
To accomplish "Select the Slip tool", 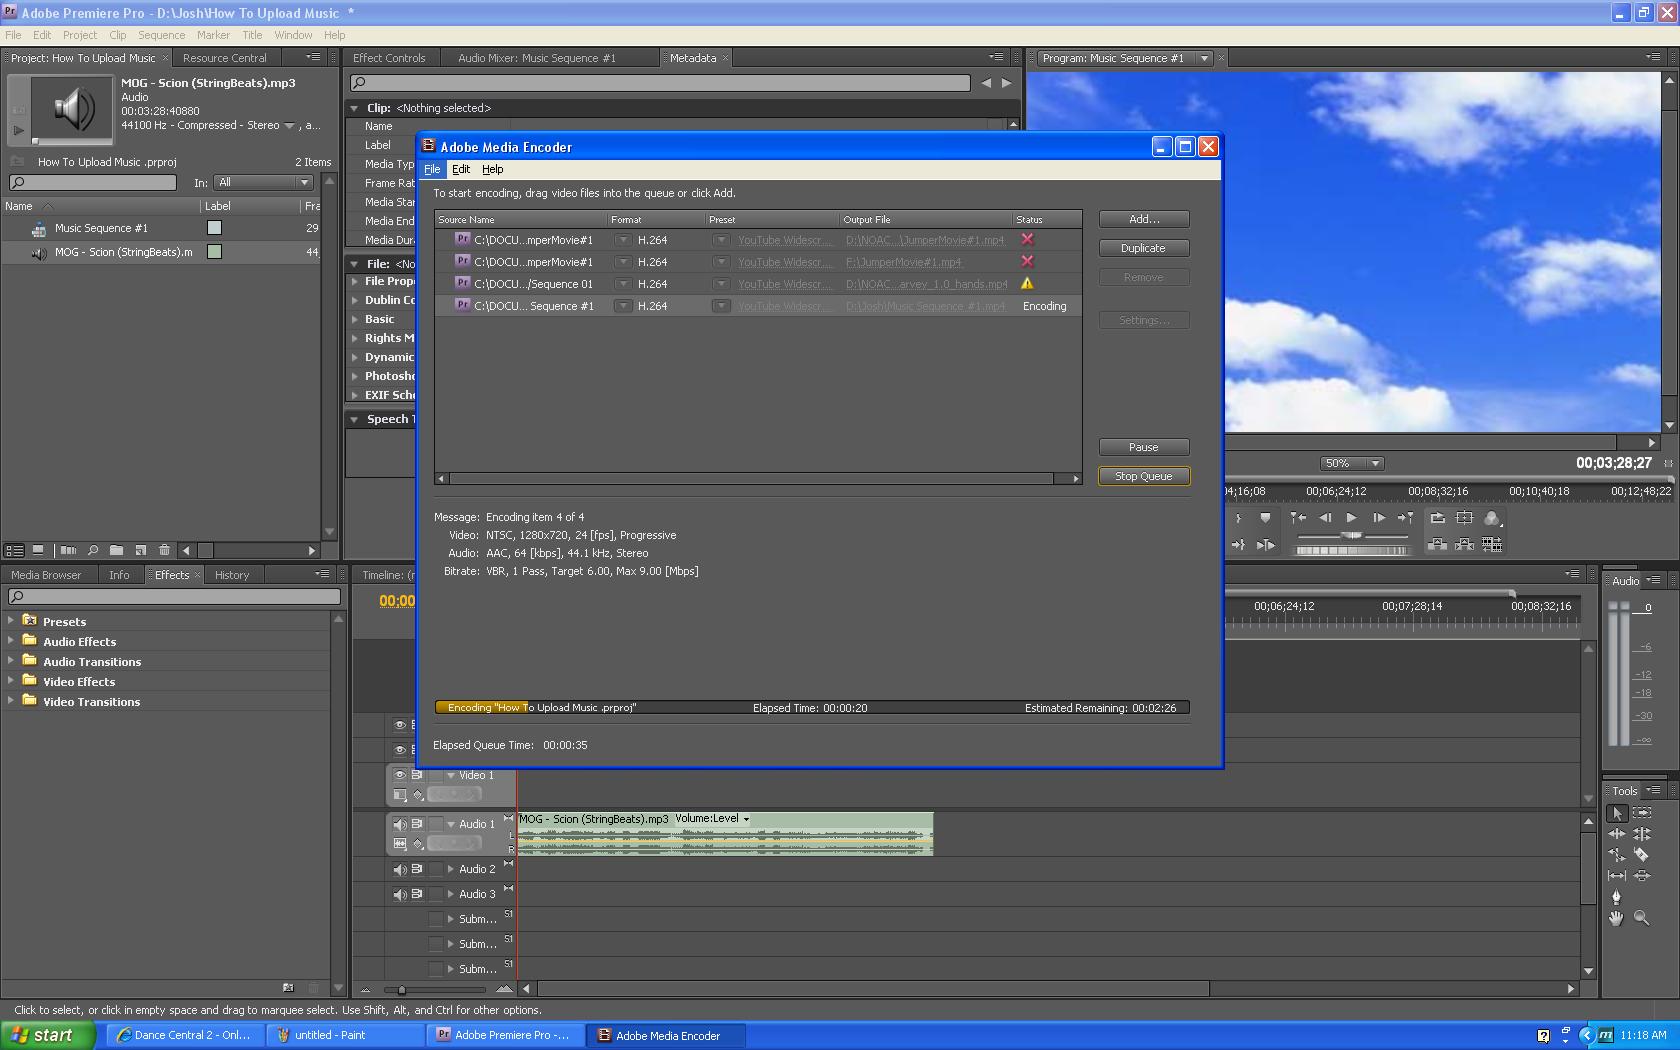I will tap(1617, 875).
